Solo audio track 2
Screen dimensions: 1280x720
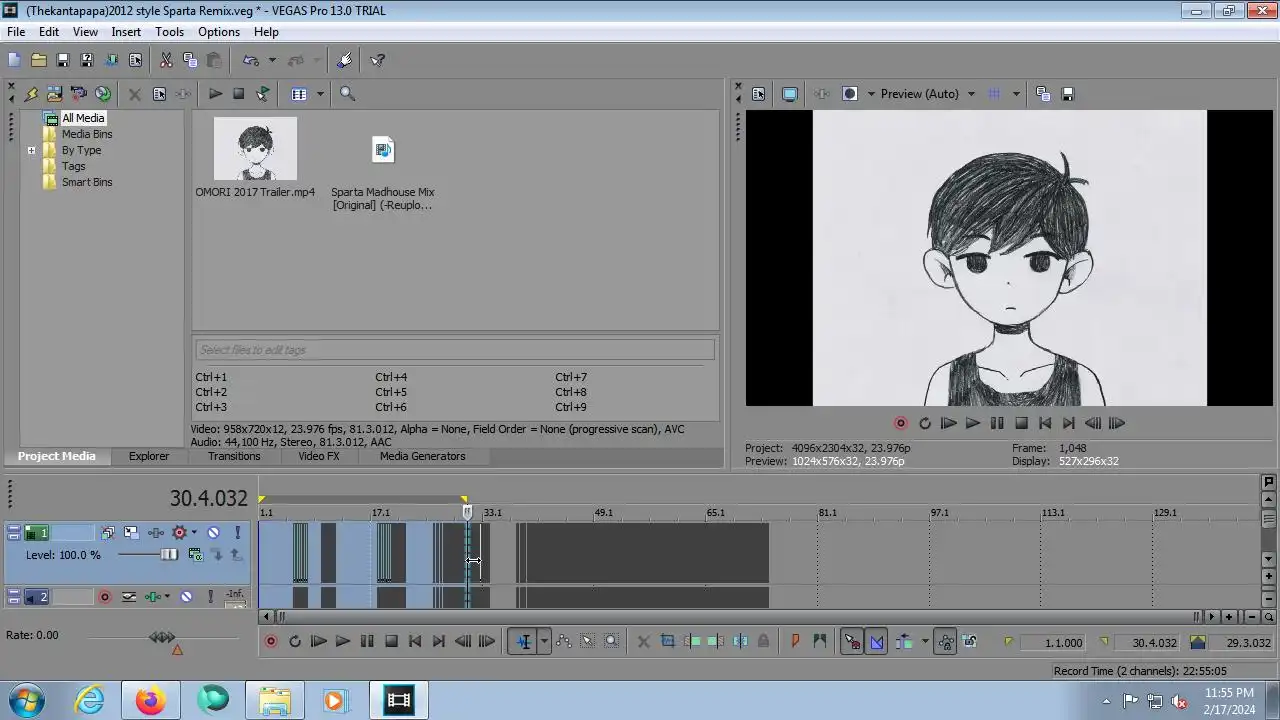click(210, 597)
